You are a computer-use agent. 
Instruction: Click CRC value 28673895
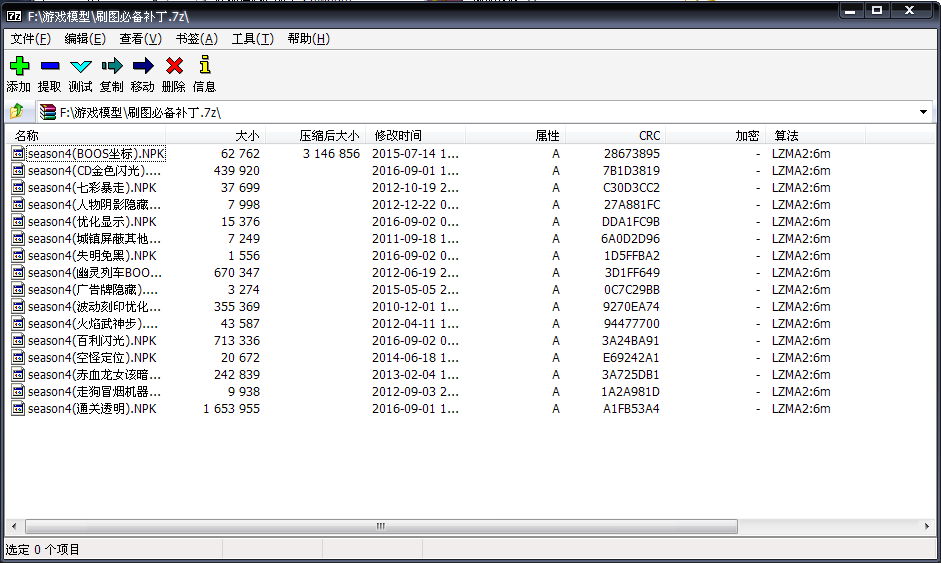tap(632, 154)
